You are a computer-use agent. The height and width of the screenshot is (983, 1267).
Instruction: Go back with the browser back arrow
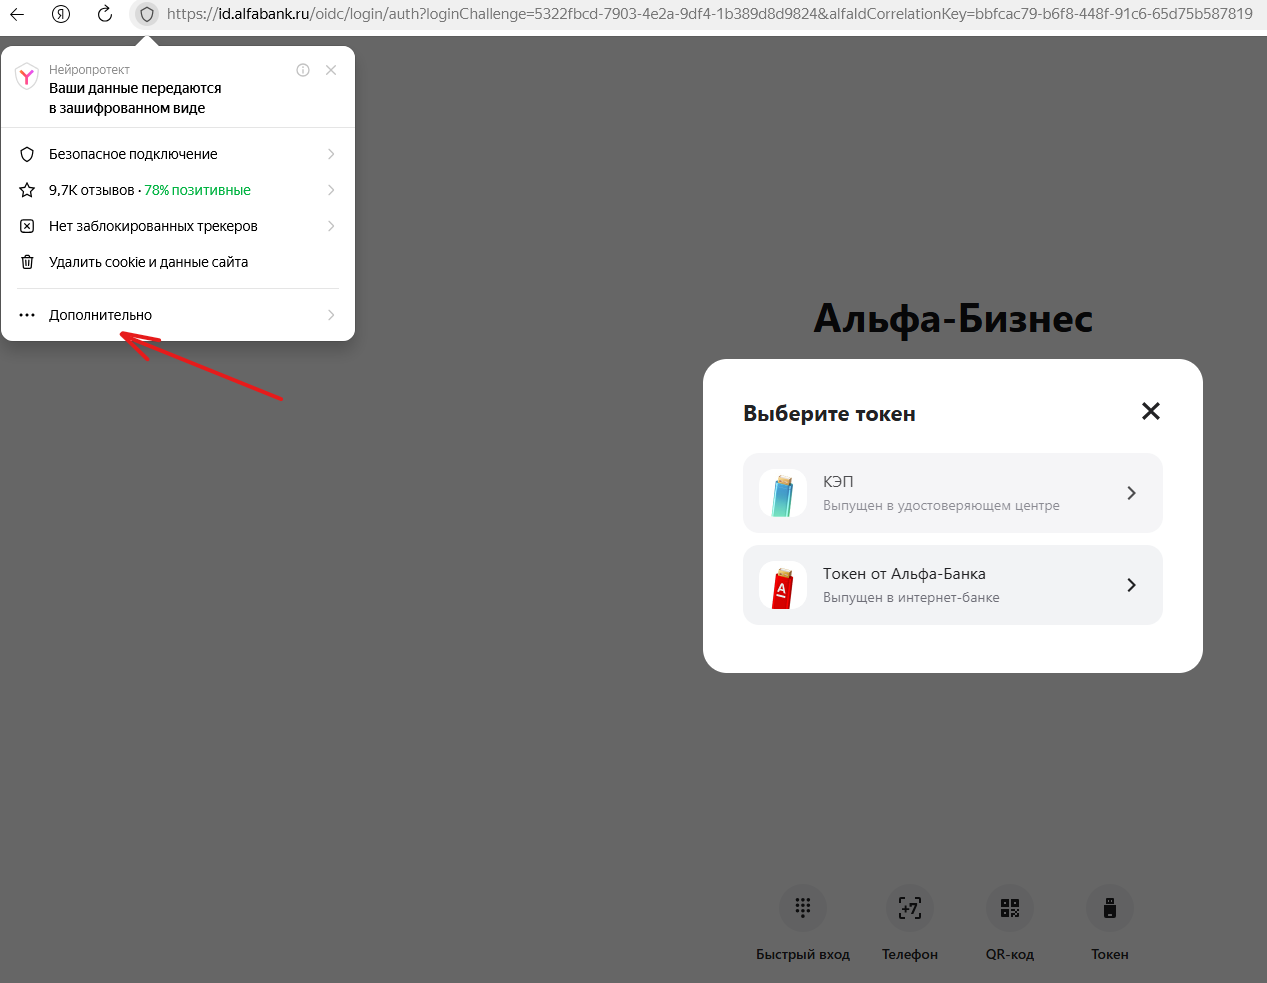pos(17,14)
